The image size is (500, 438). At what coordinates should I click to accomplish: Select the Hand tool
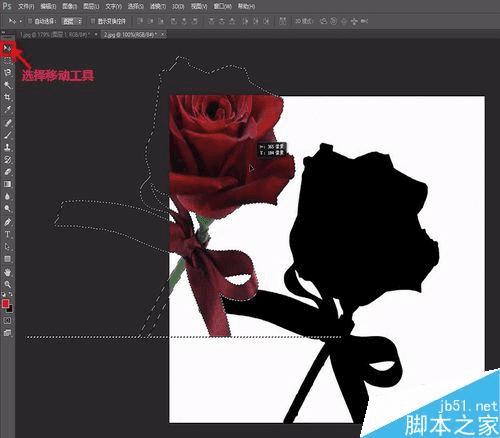[7, 272]
